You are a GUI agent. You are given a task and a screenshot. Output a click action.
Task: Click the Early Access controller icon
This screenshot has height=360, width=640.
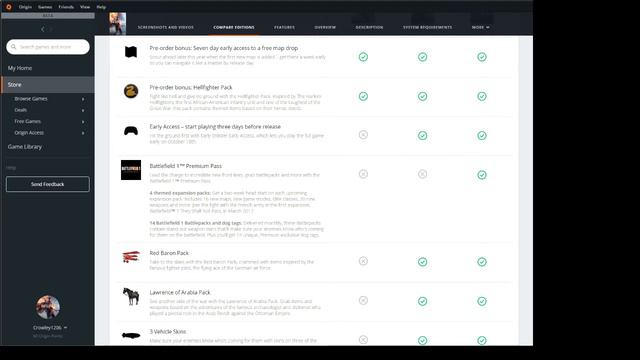131,131
